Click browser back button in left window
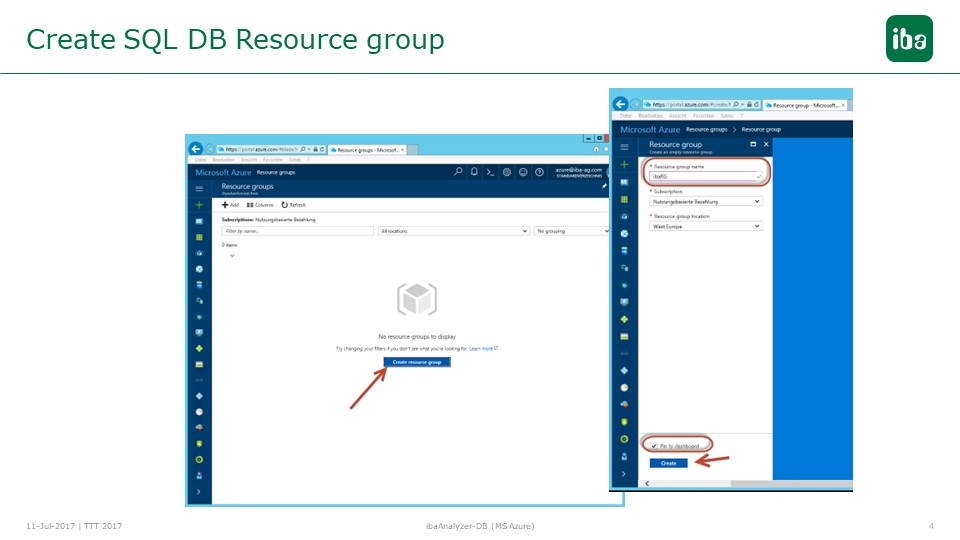 195,149
